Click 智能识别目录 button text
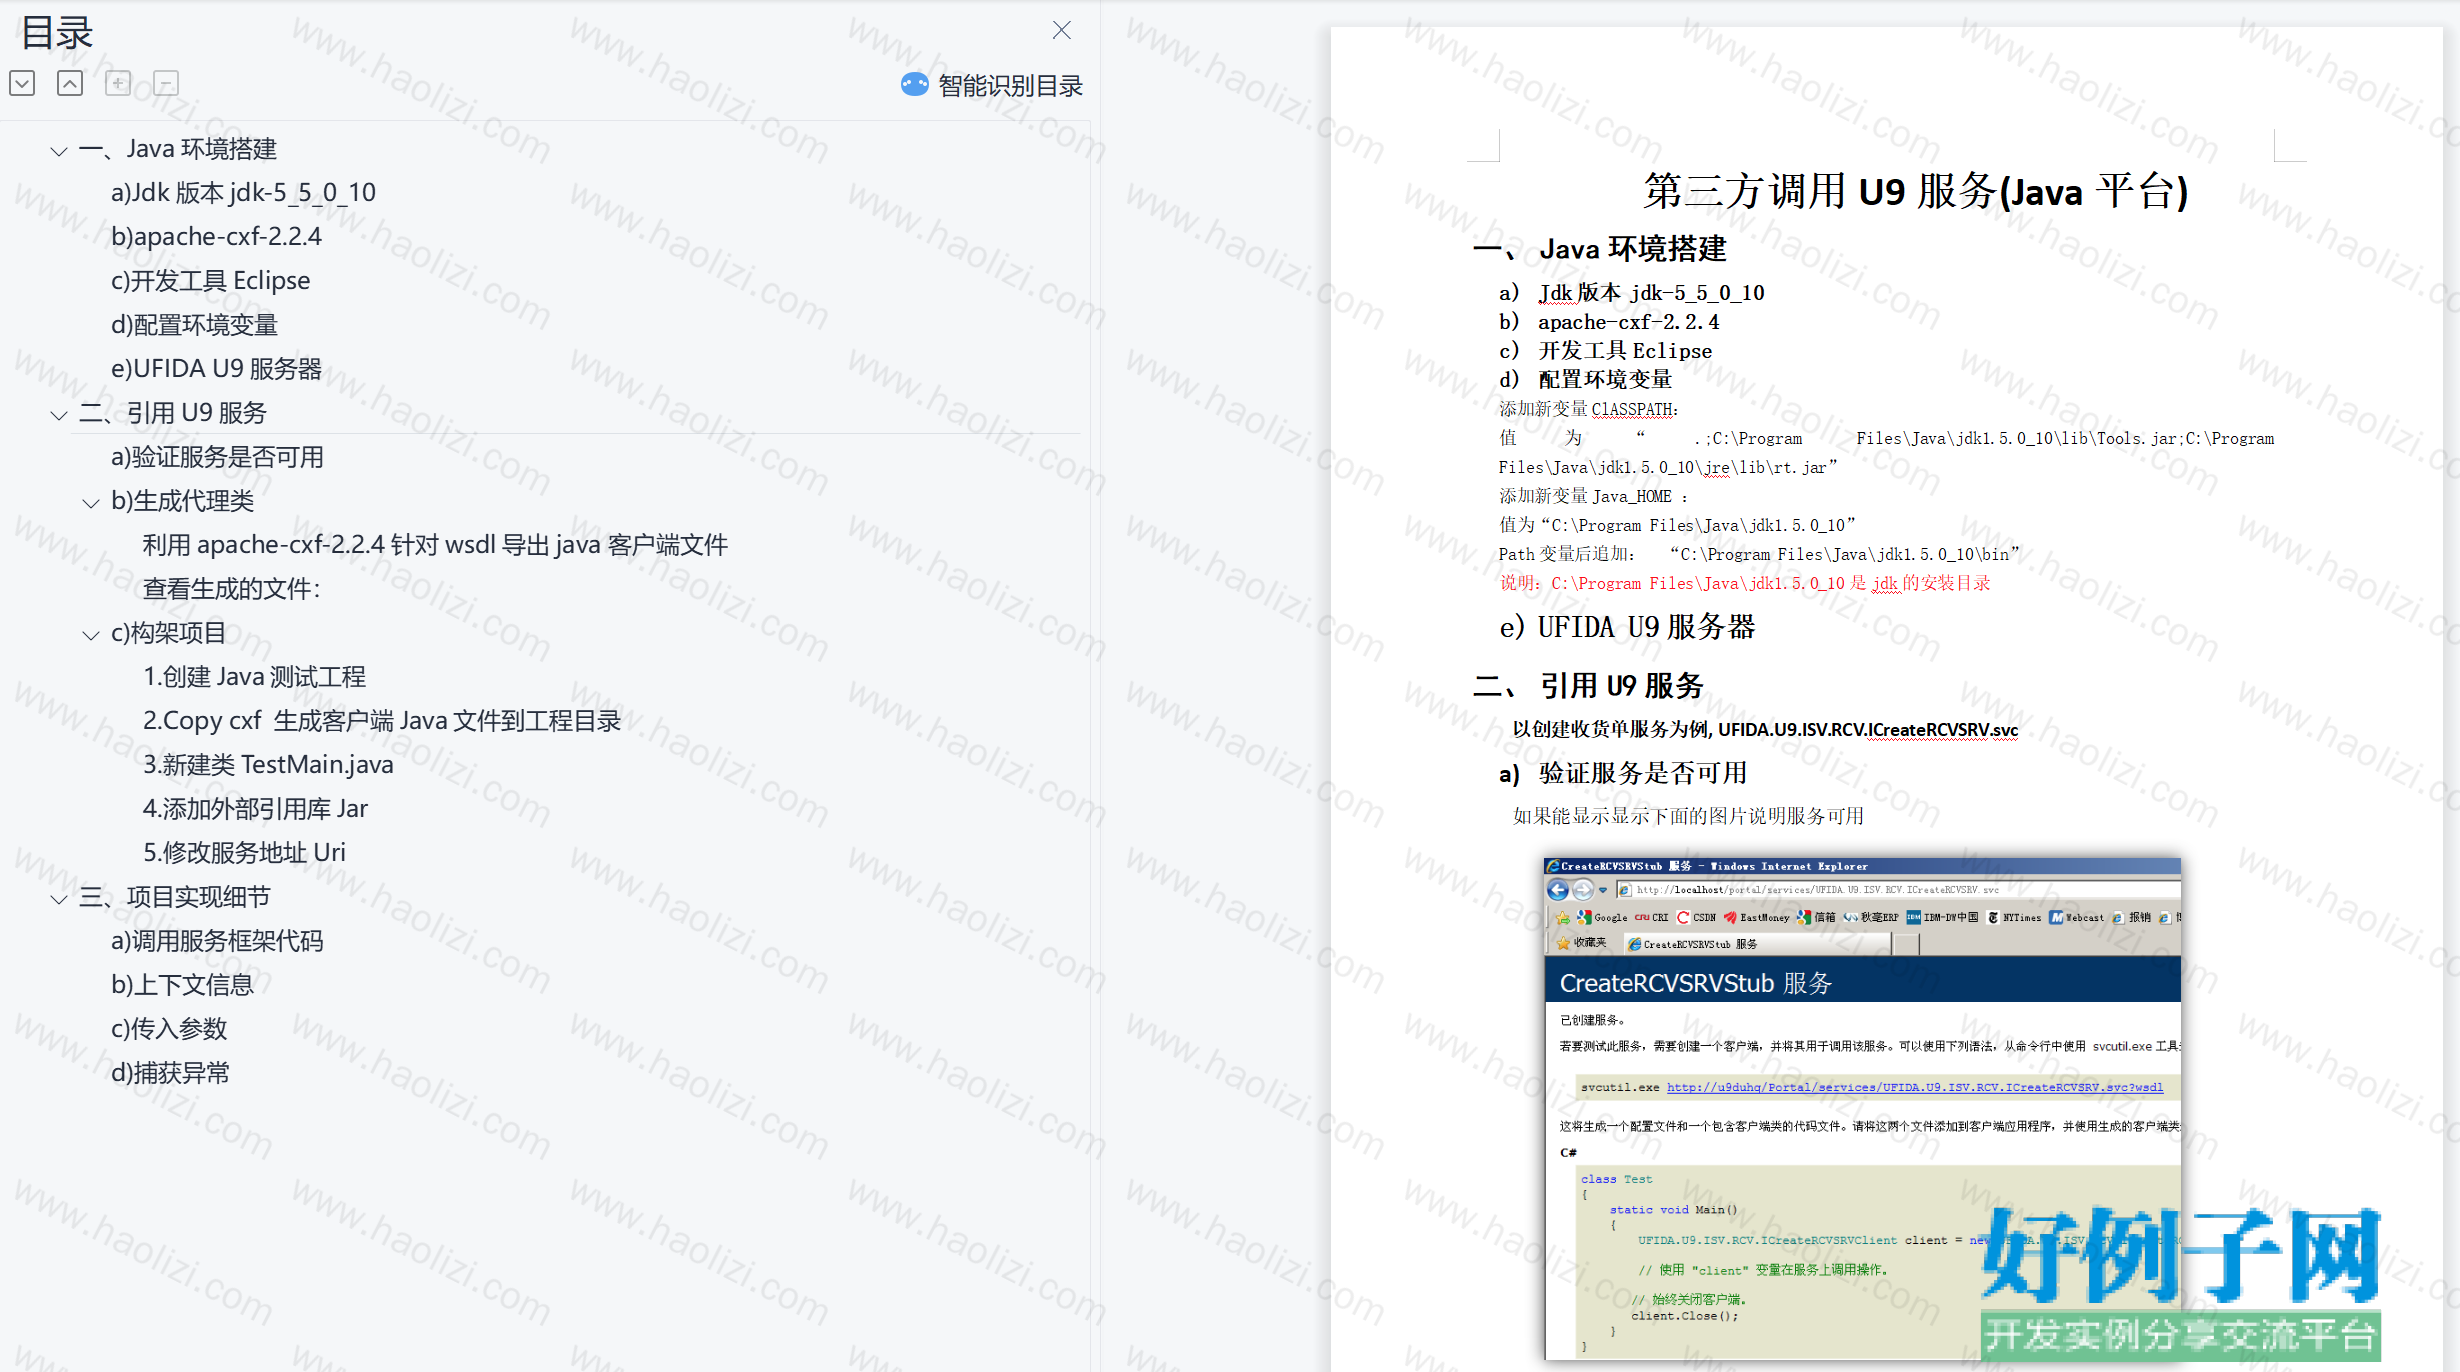2460x1372 pixels. [x=1010, y=86]
